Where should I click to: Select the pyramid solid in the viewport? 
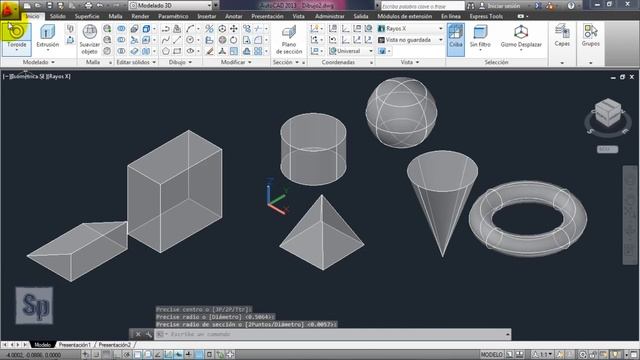pos(322,233)
